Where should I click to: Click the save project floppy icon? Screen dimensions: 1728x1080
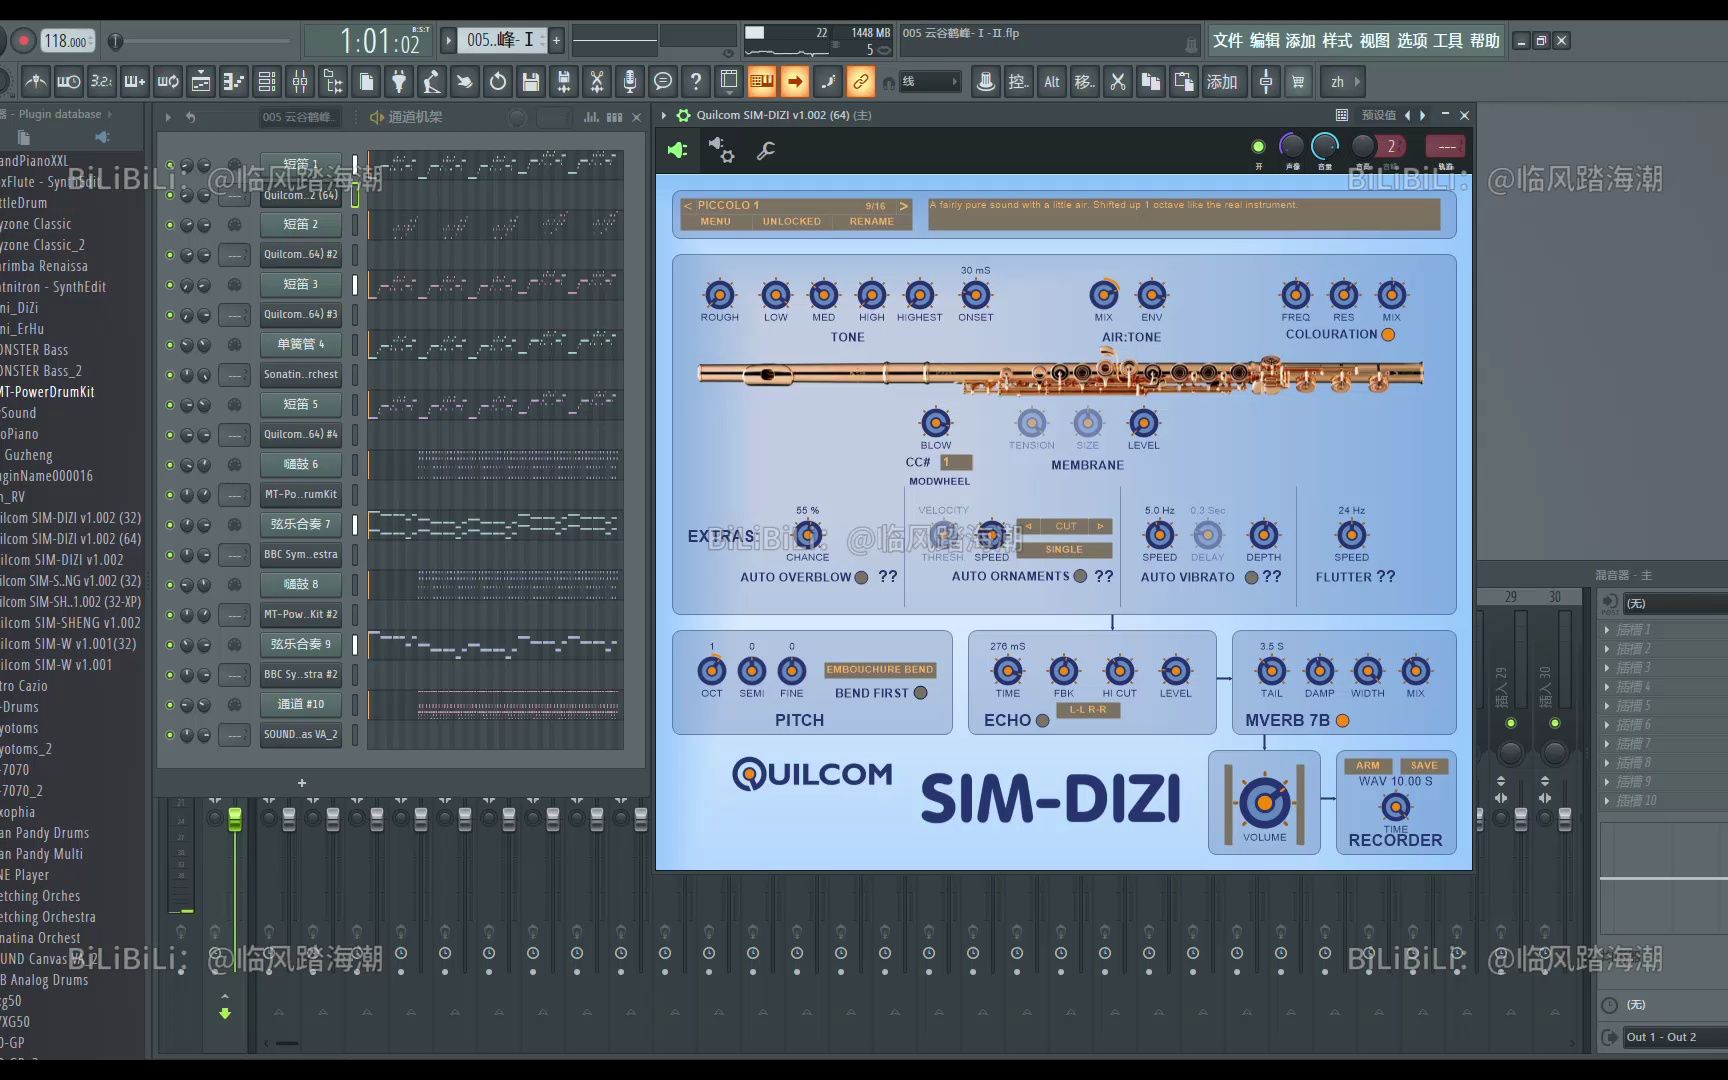(531, 82)
